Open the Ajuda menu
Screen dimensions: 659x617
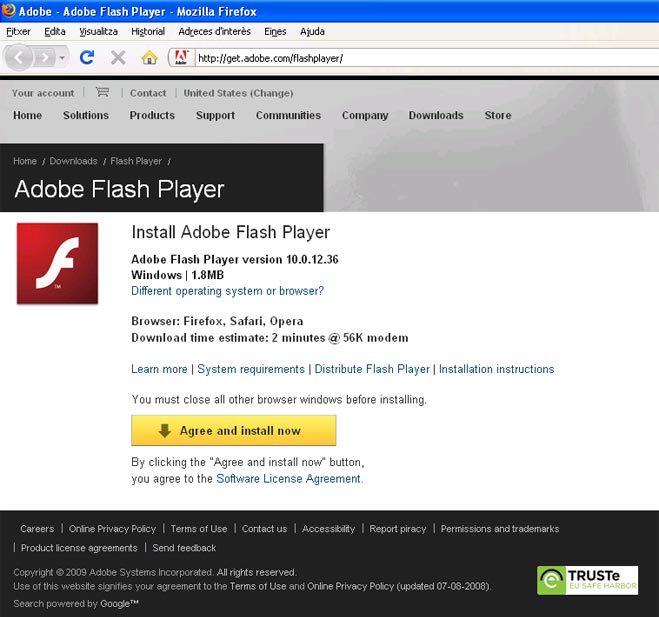click(312, 32)
